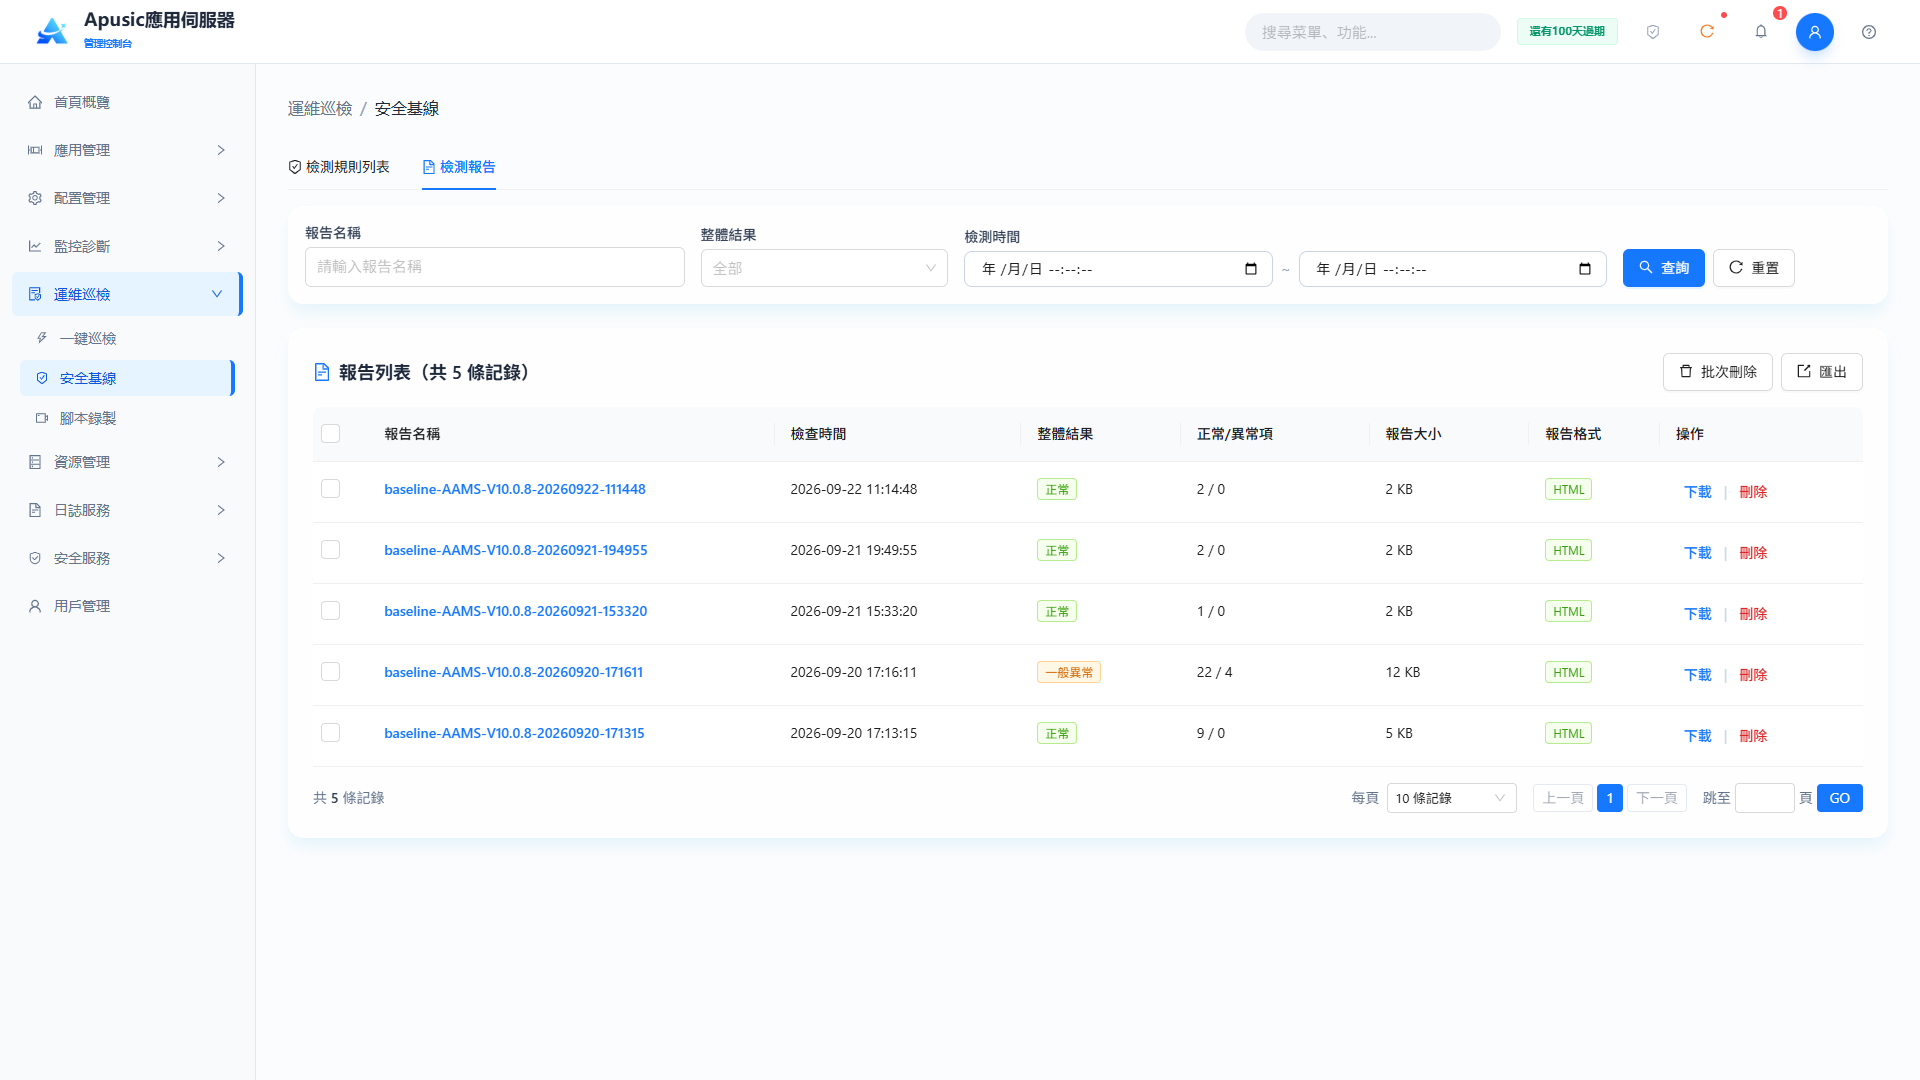Check the baseline 20260921-194955 row checkbox

coord(331,550)
